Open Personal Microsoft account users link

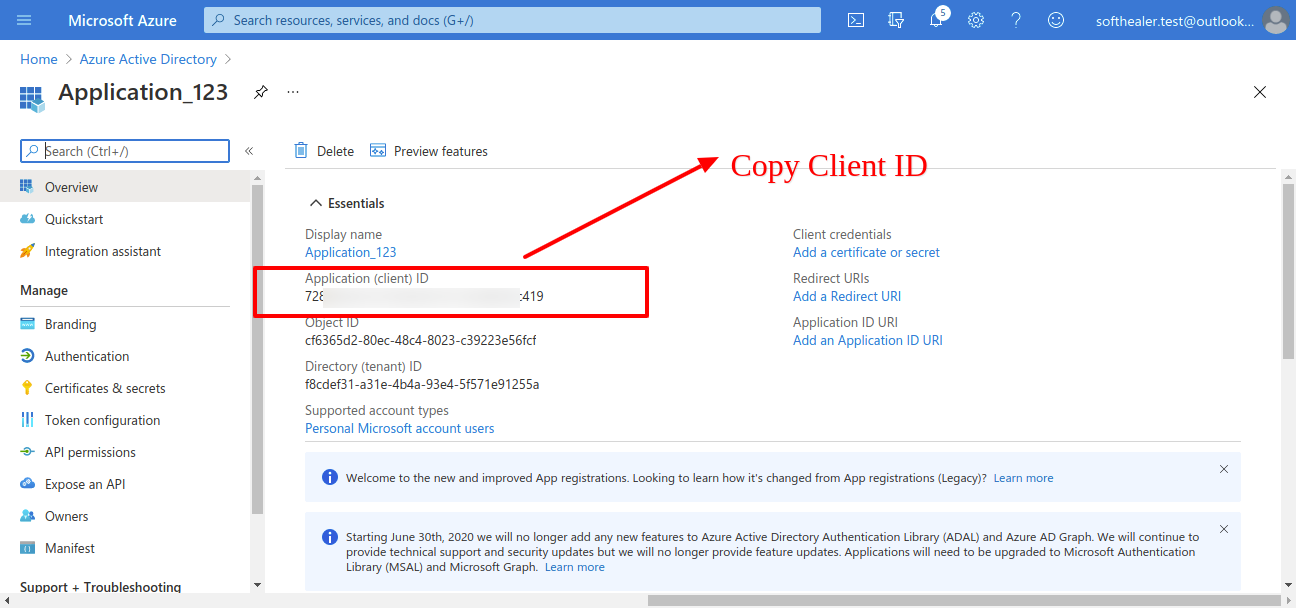click(x=400, y=428)
